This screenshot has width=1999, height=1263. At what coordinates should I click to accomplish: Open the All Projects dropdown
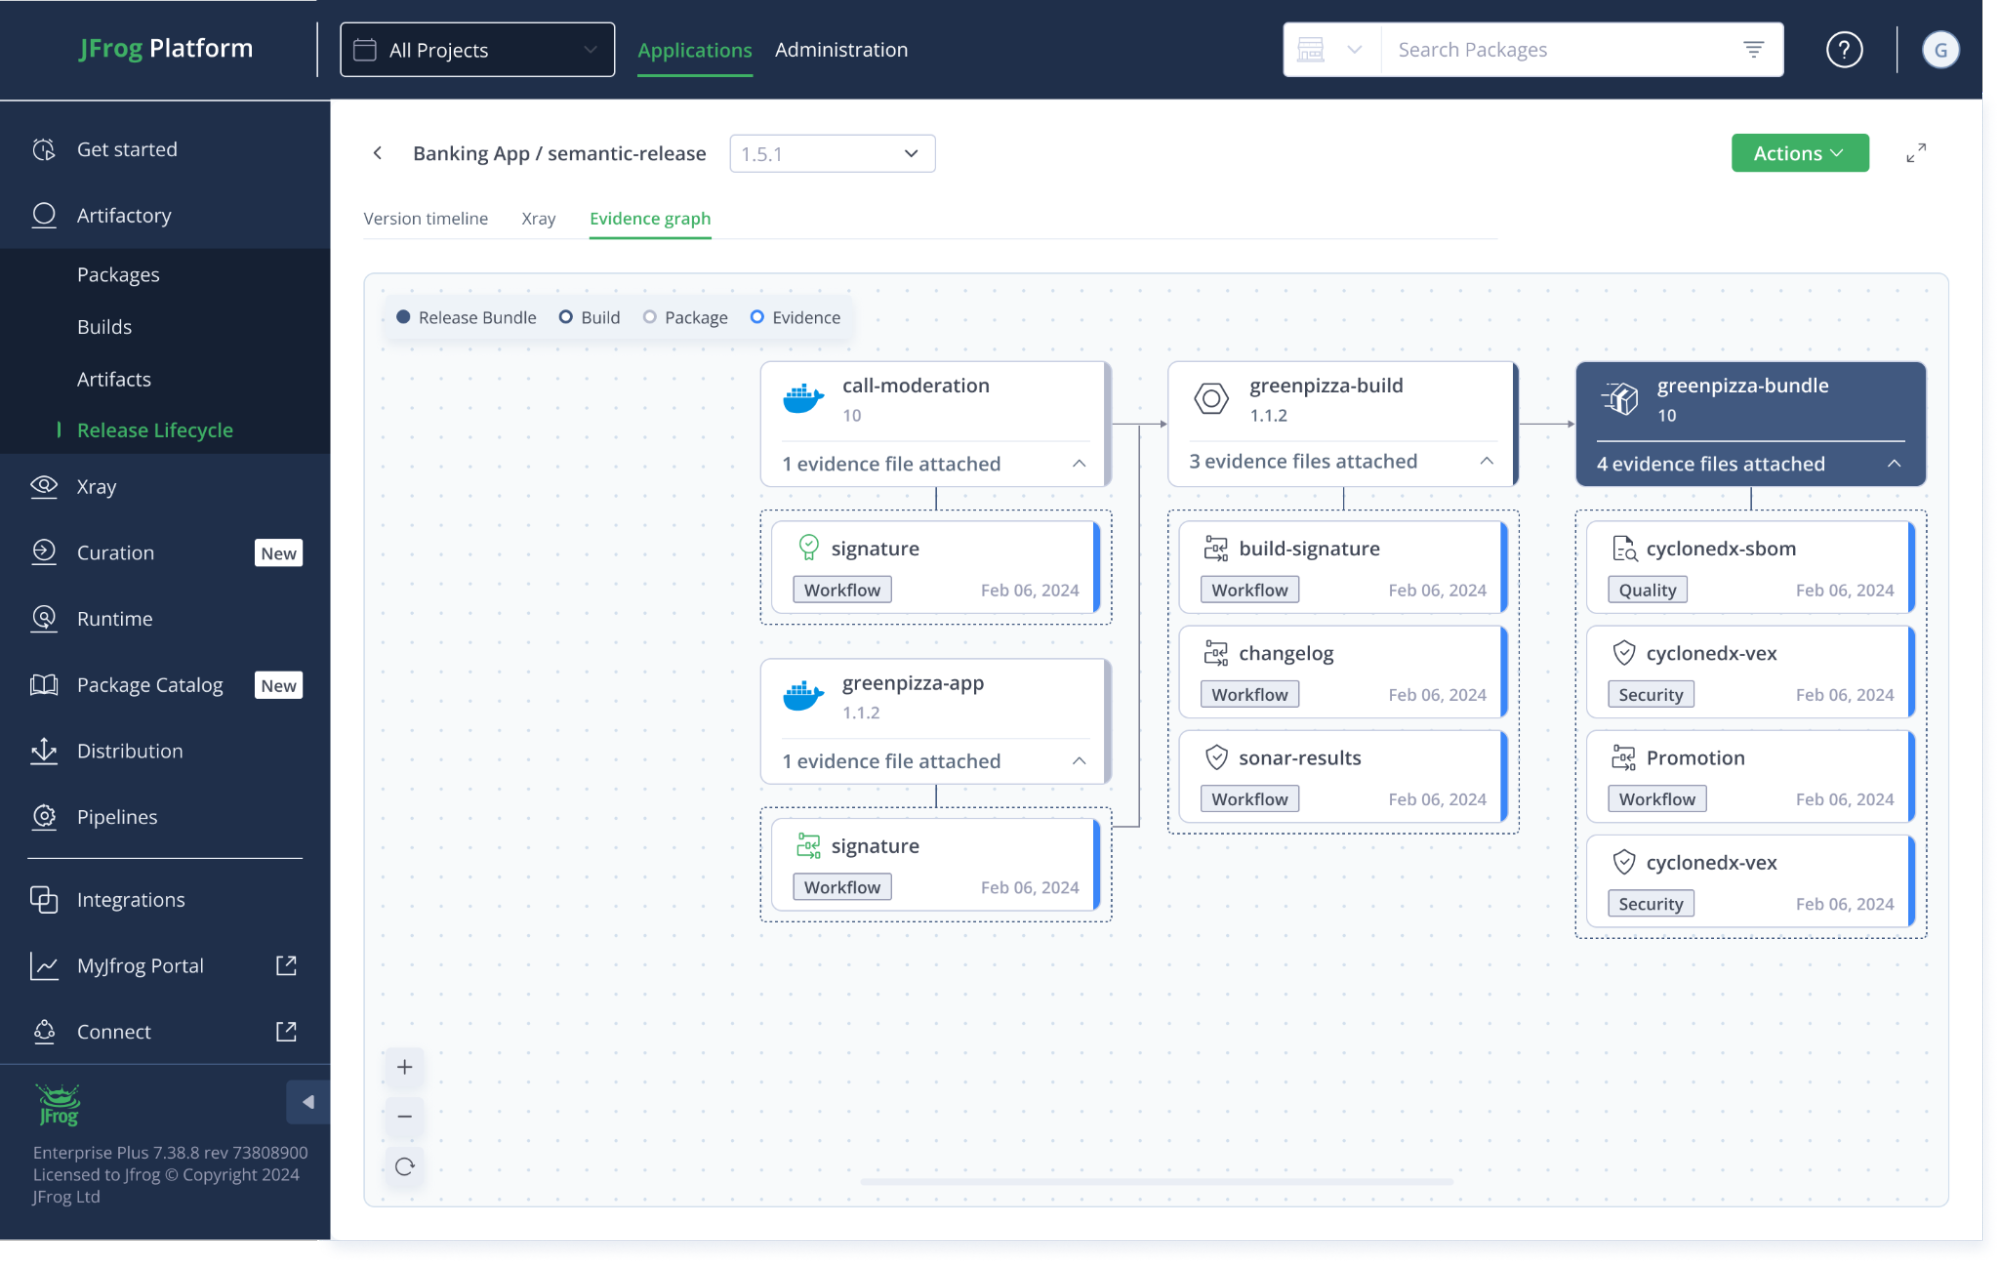(477, 50)
